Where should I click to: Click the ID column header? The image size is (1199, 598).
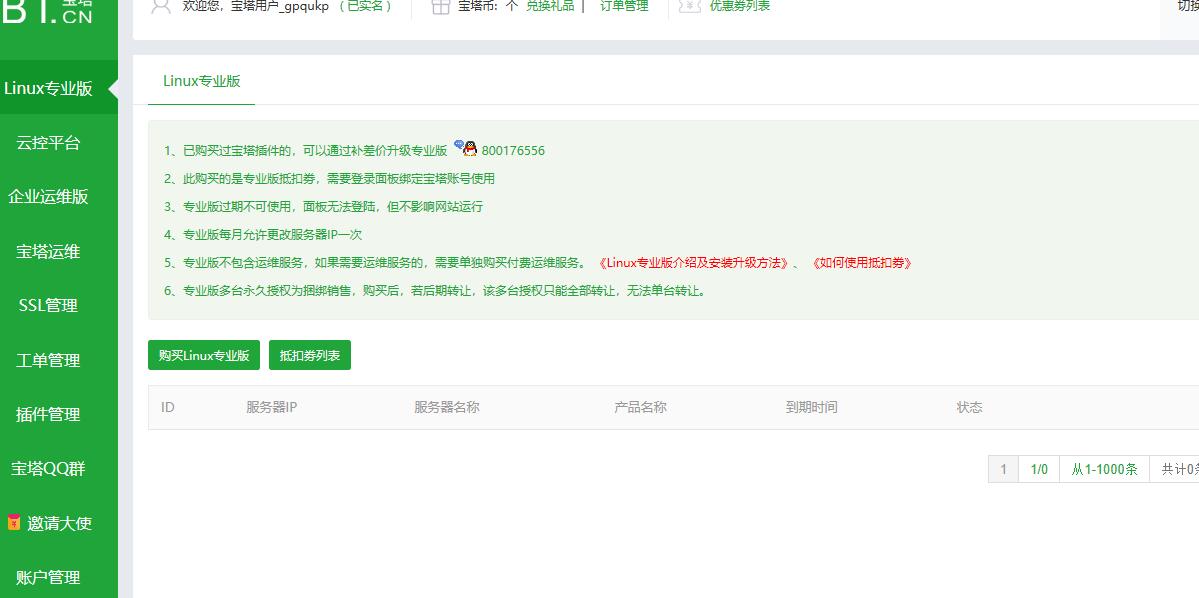[x=167, y=407]
